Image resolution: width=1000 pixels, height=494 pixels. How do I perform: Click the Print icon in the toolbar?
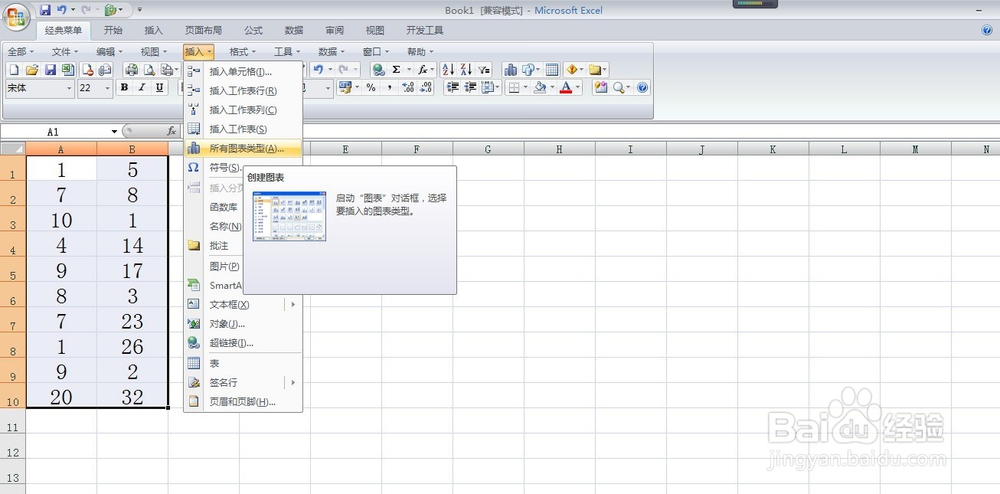click(131, 70)
